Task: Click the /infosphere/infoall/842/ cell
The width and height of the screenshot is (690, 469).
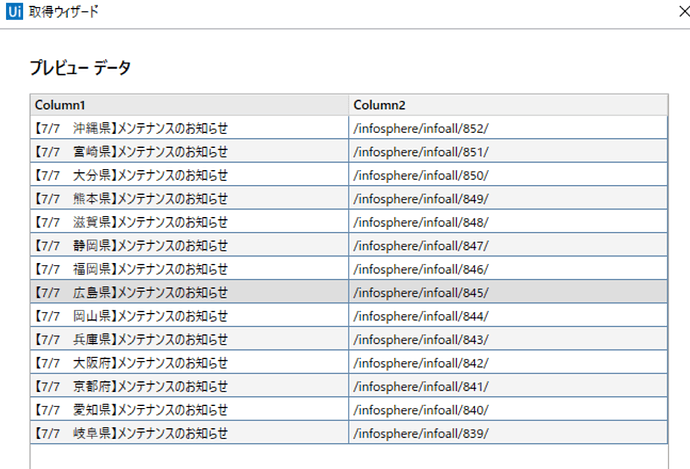Action: [508, 363]
